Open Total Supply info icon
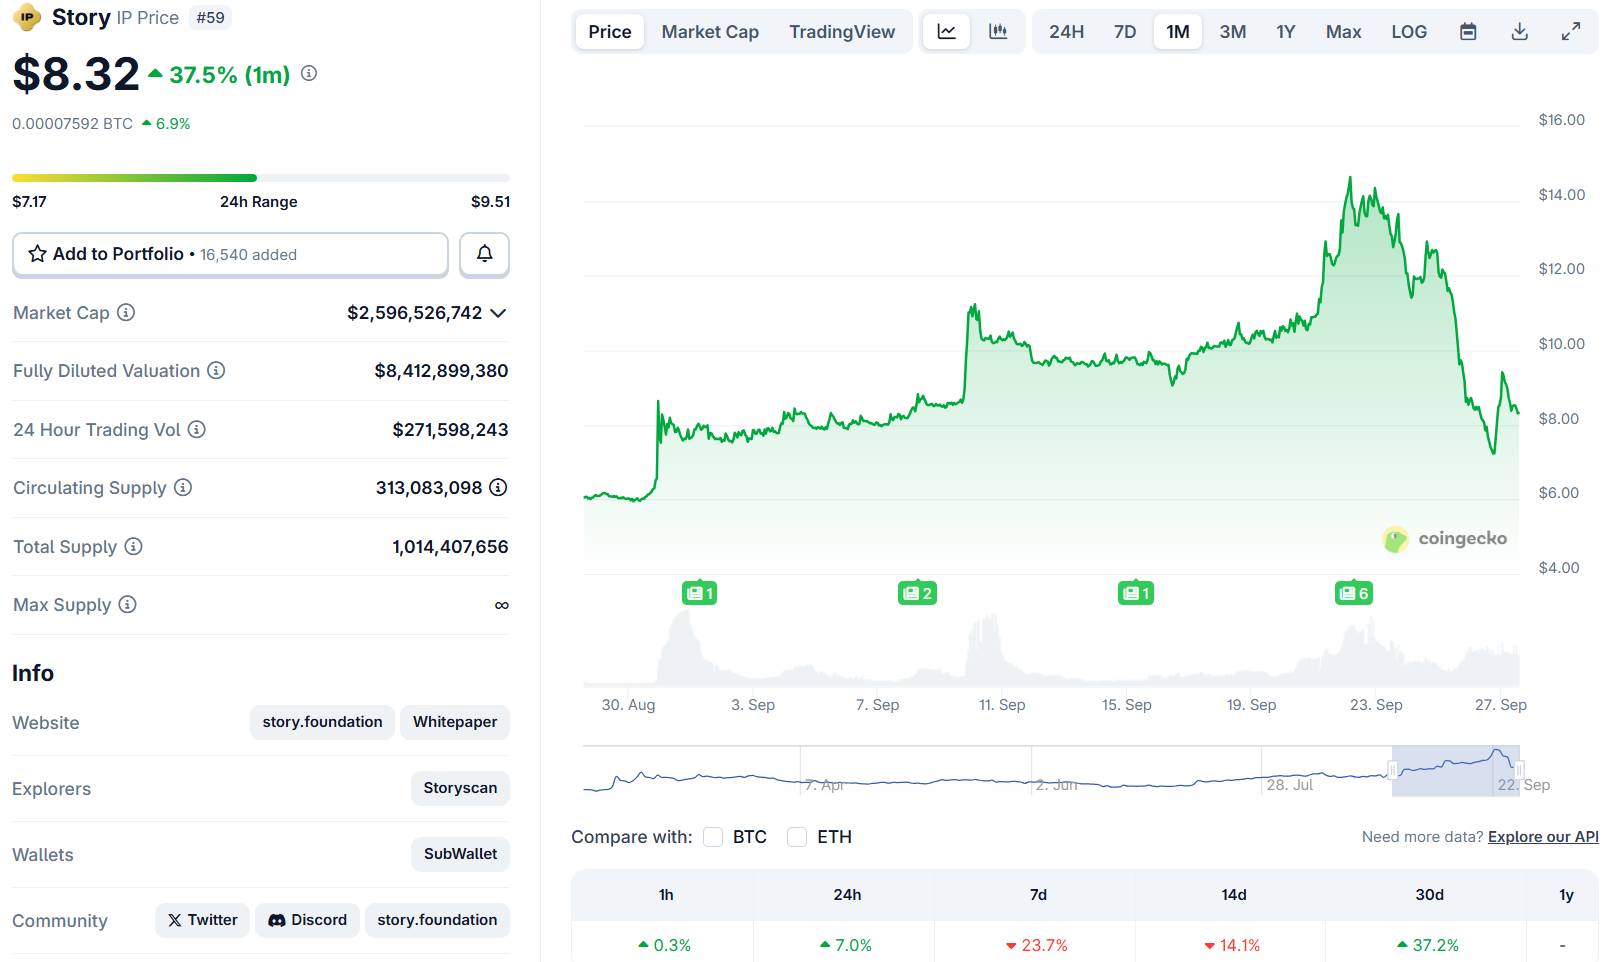 pos(133,546)
